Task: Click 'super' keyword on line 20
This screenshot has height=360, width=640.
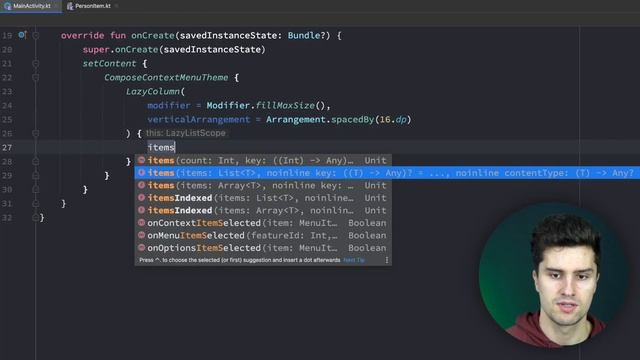Action: 96,49
